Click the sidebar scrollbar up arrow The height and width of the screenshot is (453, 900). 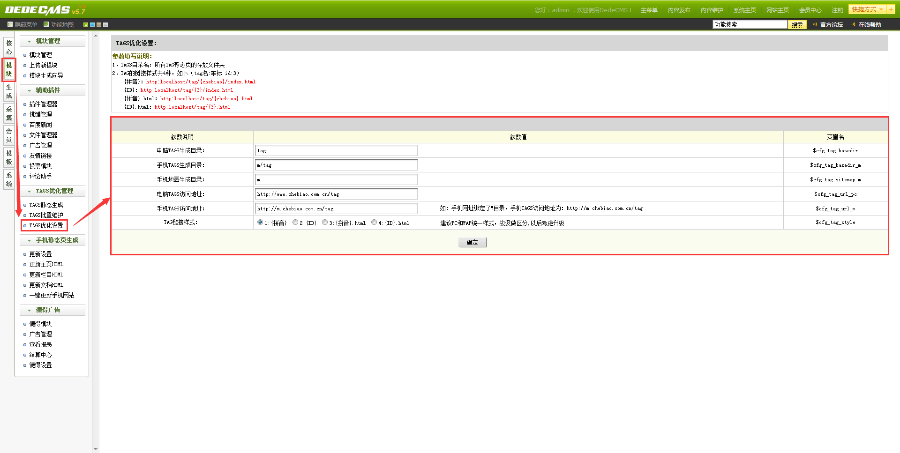tap(96, 36)
